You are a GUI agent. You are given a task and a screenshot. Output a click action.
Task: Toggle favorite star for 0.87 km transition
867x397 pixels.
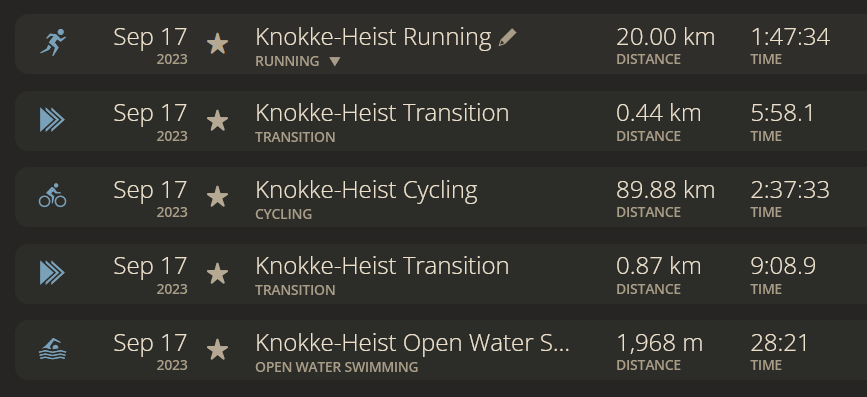tap(217, 274)
